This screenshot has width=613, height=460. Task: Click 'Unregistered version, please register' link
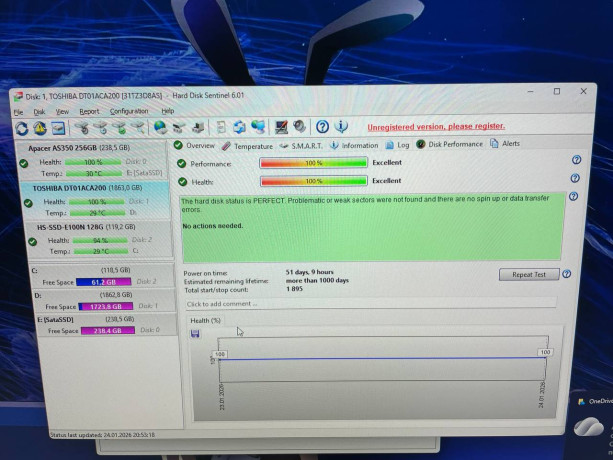point(436,127)
